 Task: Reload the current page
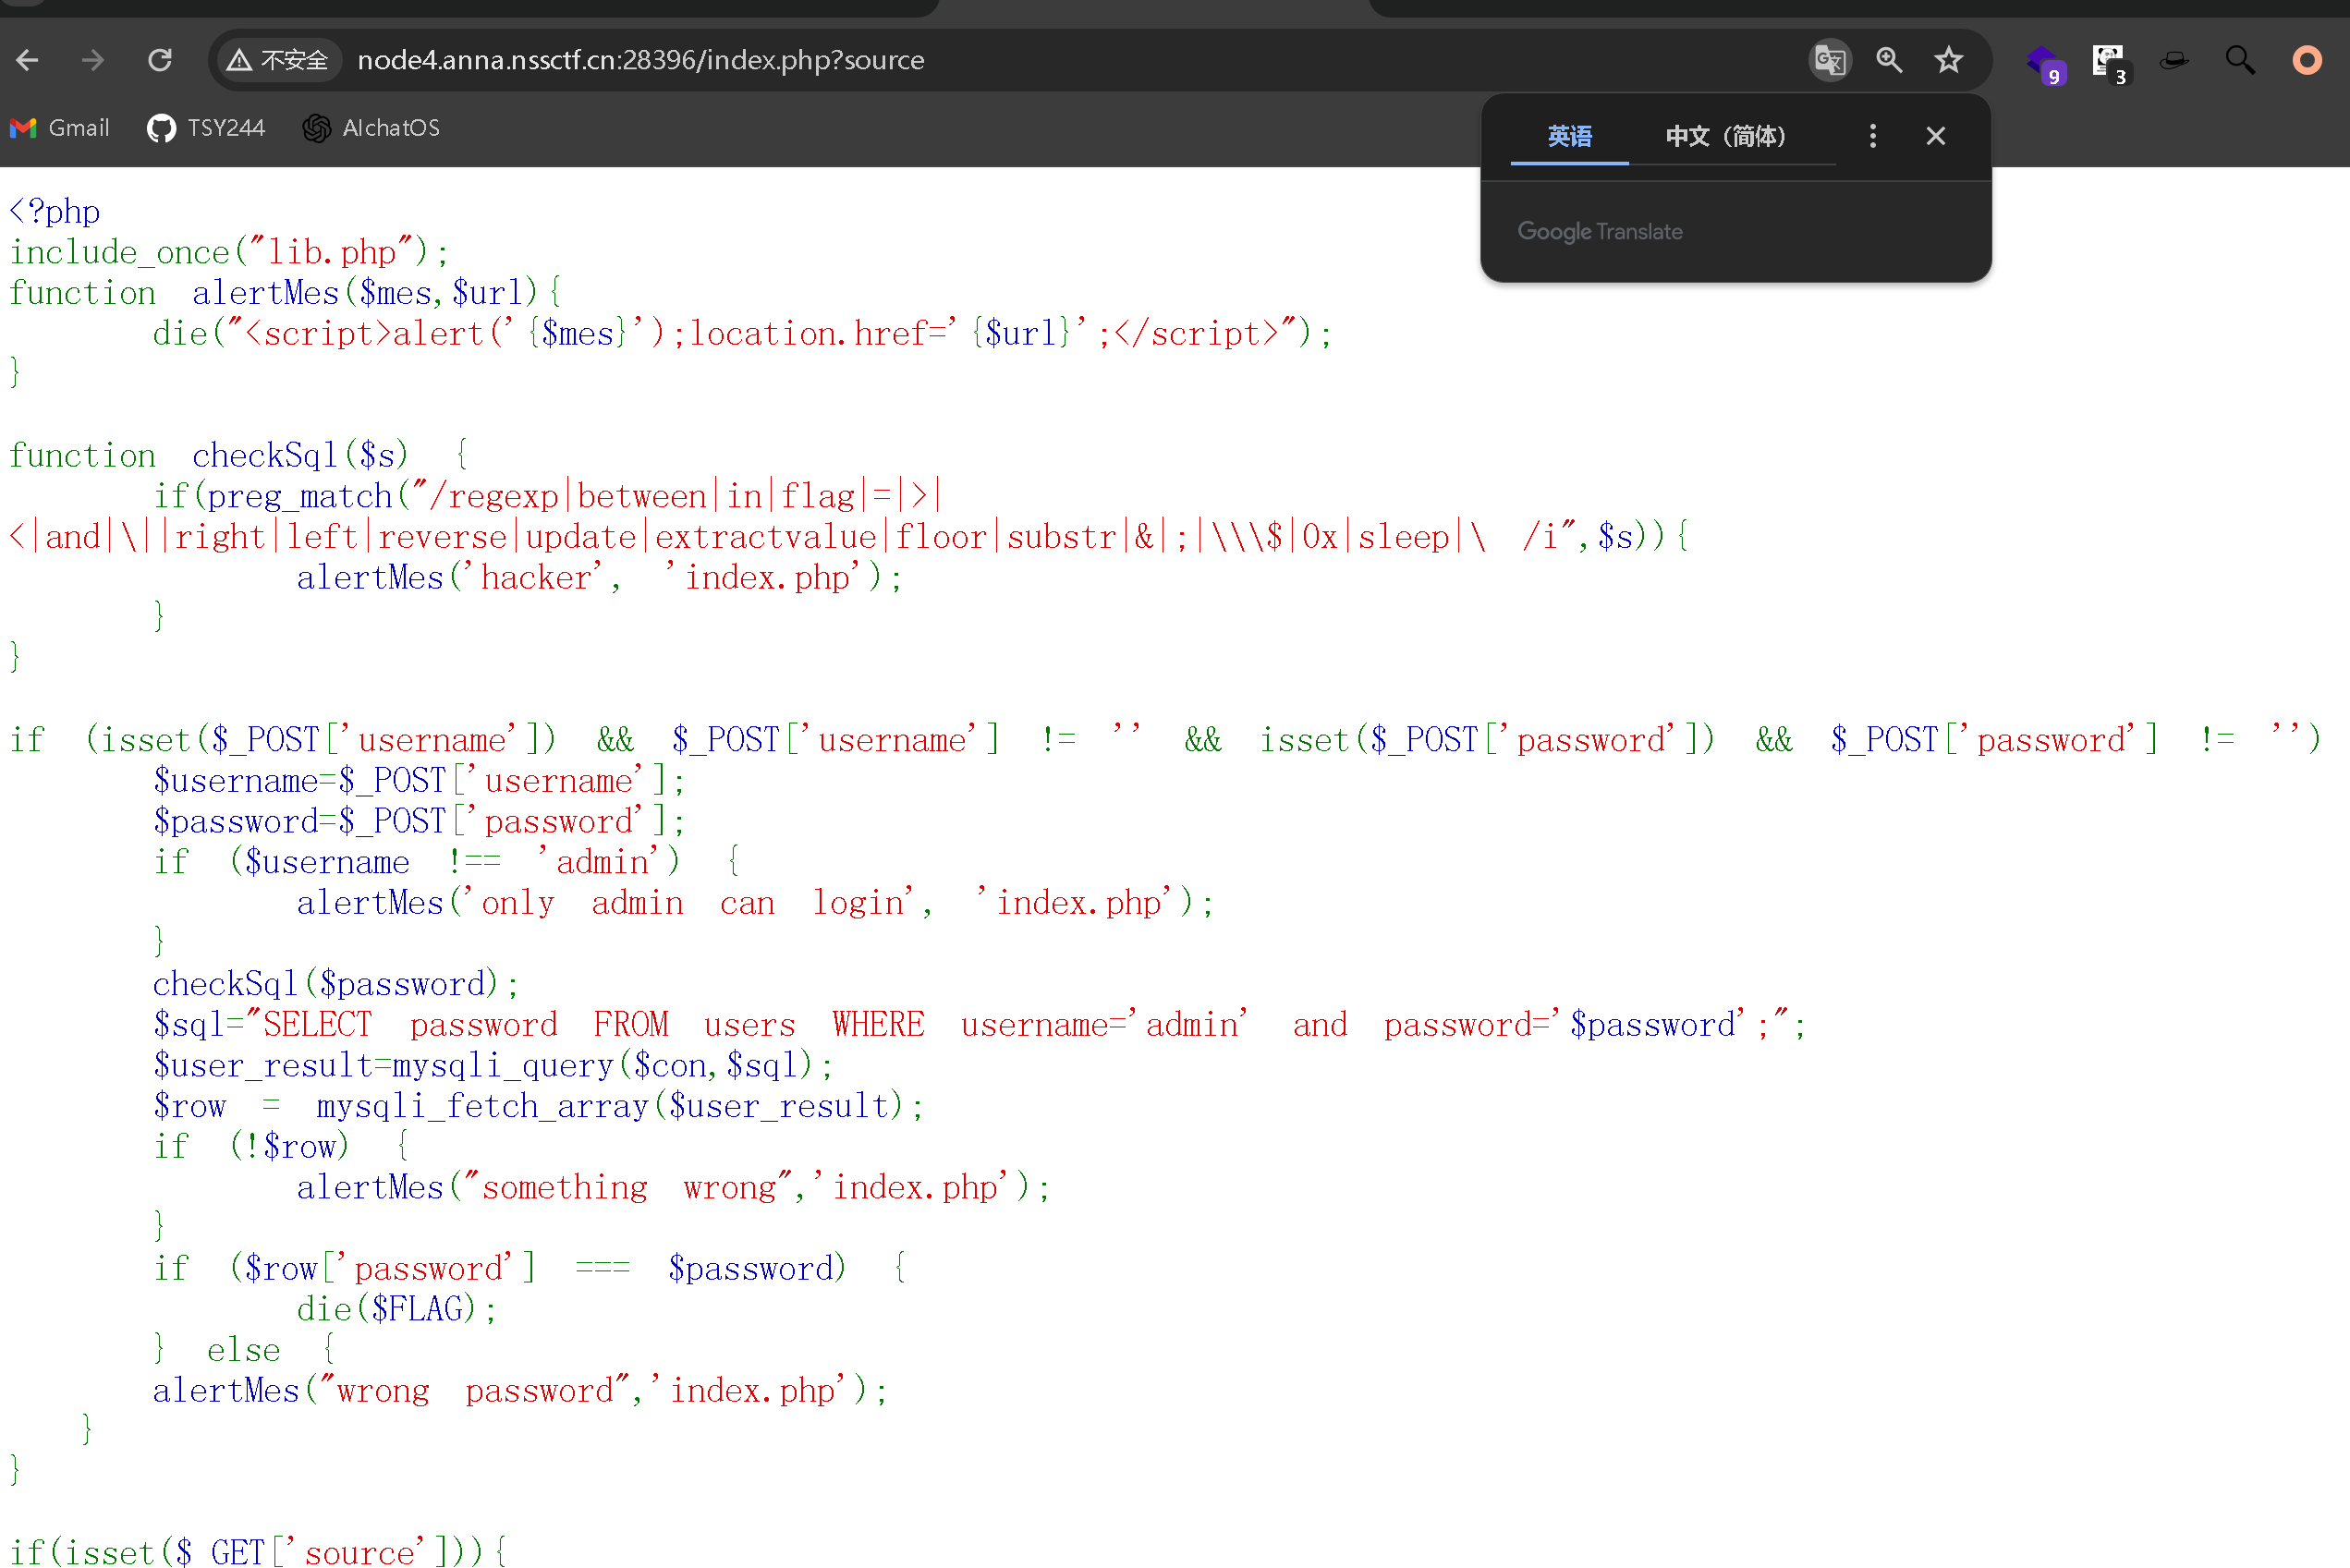click(160, 60)
